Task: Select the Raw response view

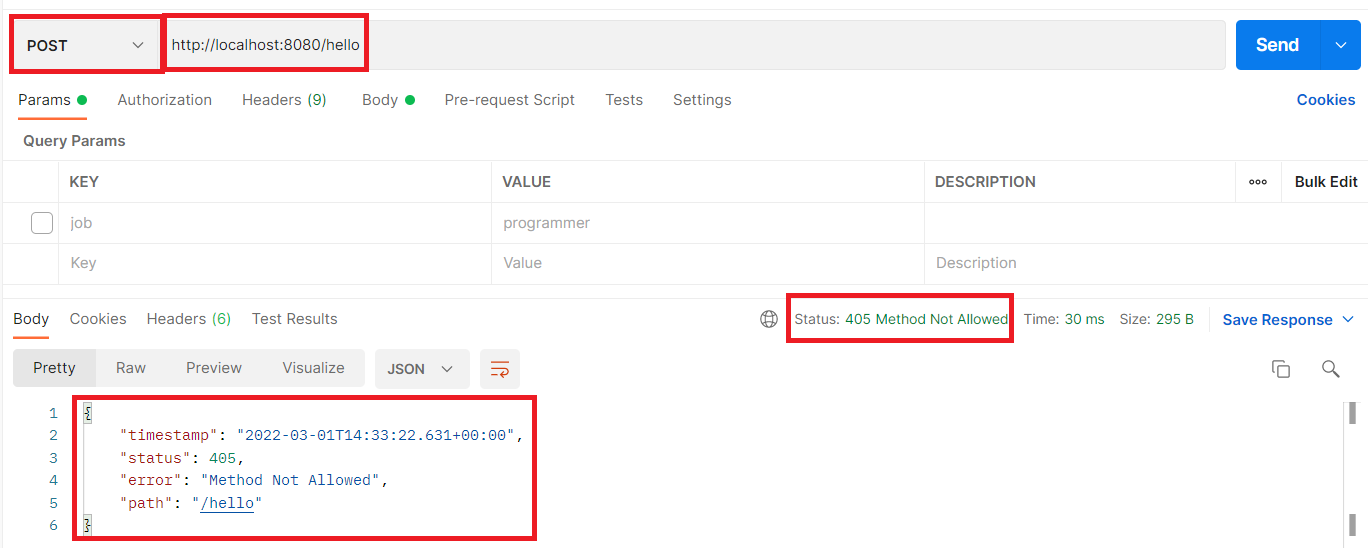Action: click(x=131, y=368)
